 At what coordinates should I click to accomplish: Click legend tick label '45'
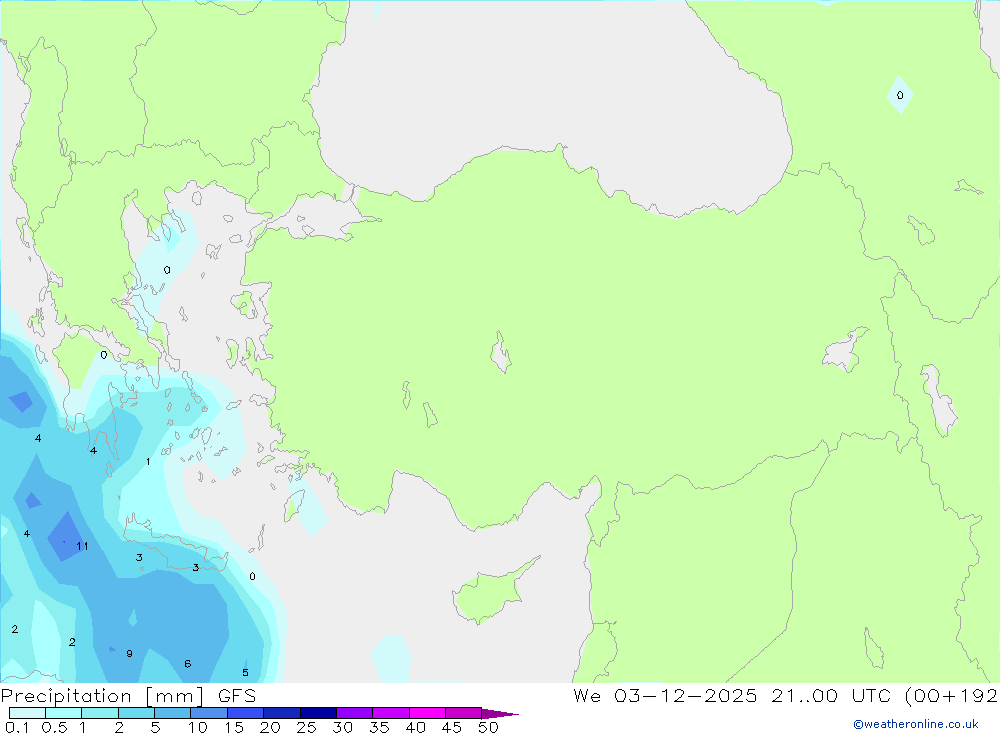pos(452,727)
